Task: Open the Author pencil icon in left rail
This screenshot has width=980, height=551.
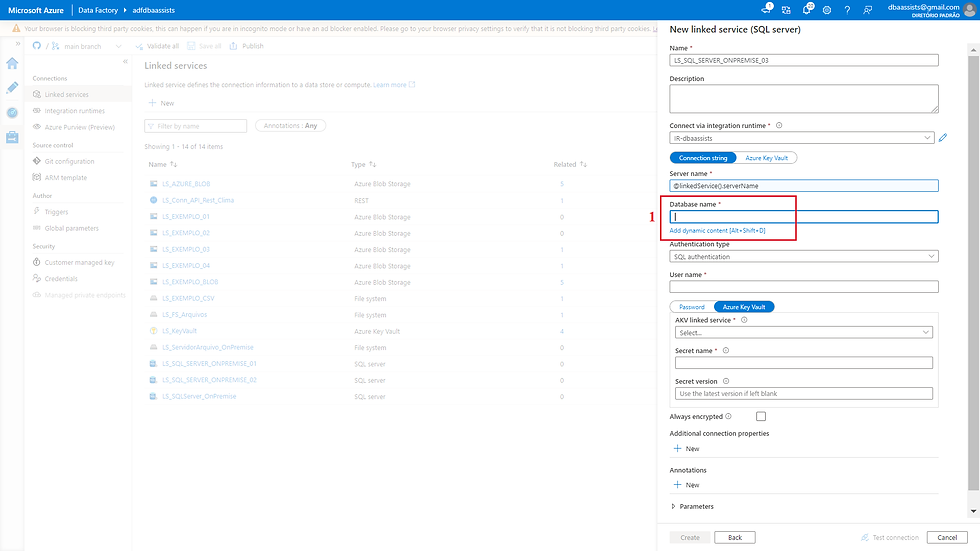Action: [12, 87]
